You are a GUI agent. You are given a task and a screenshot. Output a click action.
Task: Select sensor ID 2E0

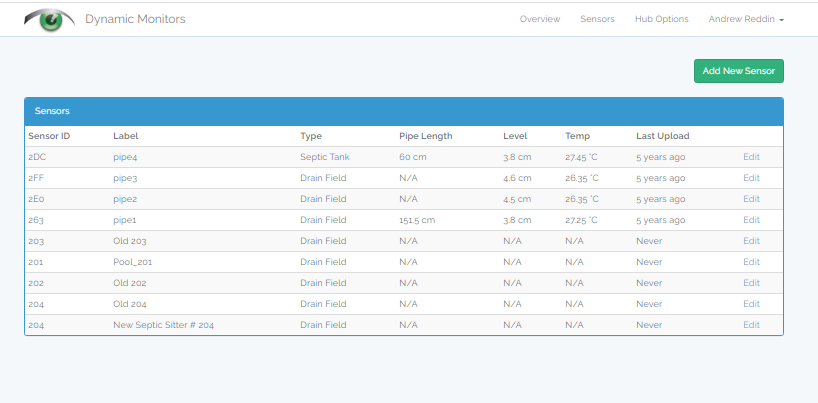(37, 199)
